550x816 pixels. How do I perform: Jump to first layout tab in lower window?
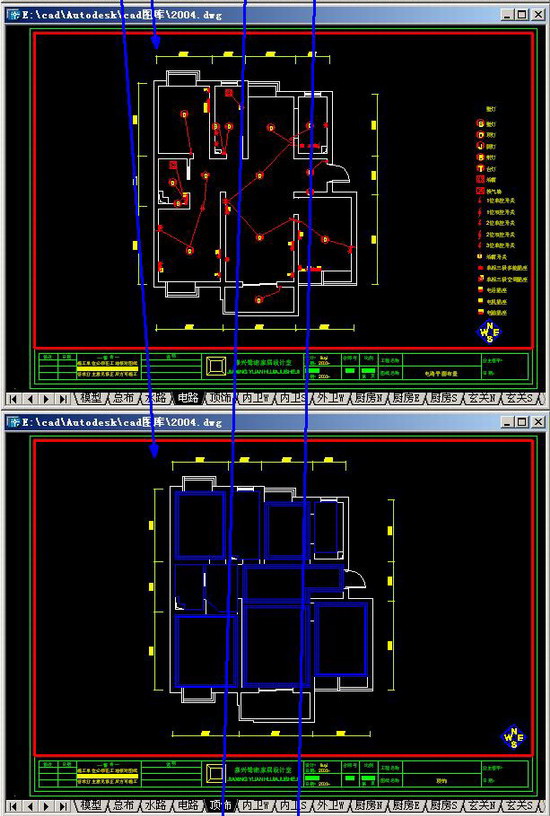[13, 806]
